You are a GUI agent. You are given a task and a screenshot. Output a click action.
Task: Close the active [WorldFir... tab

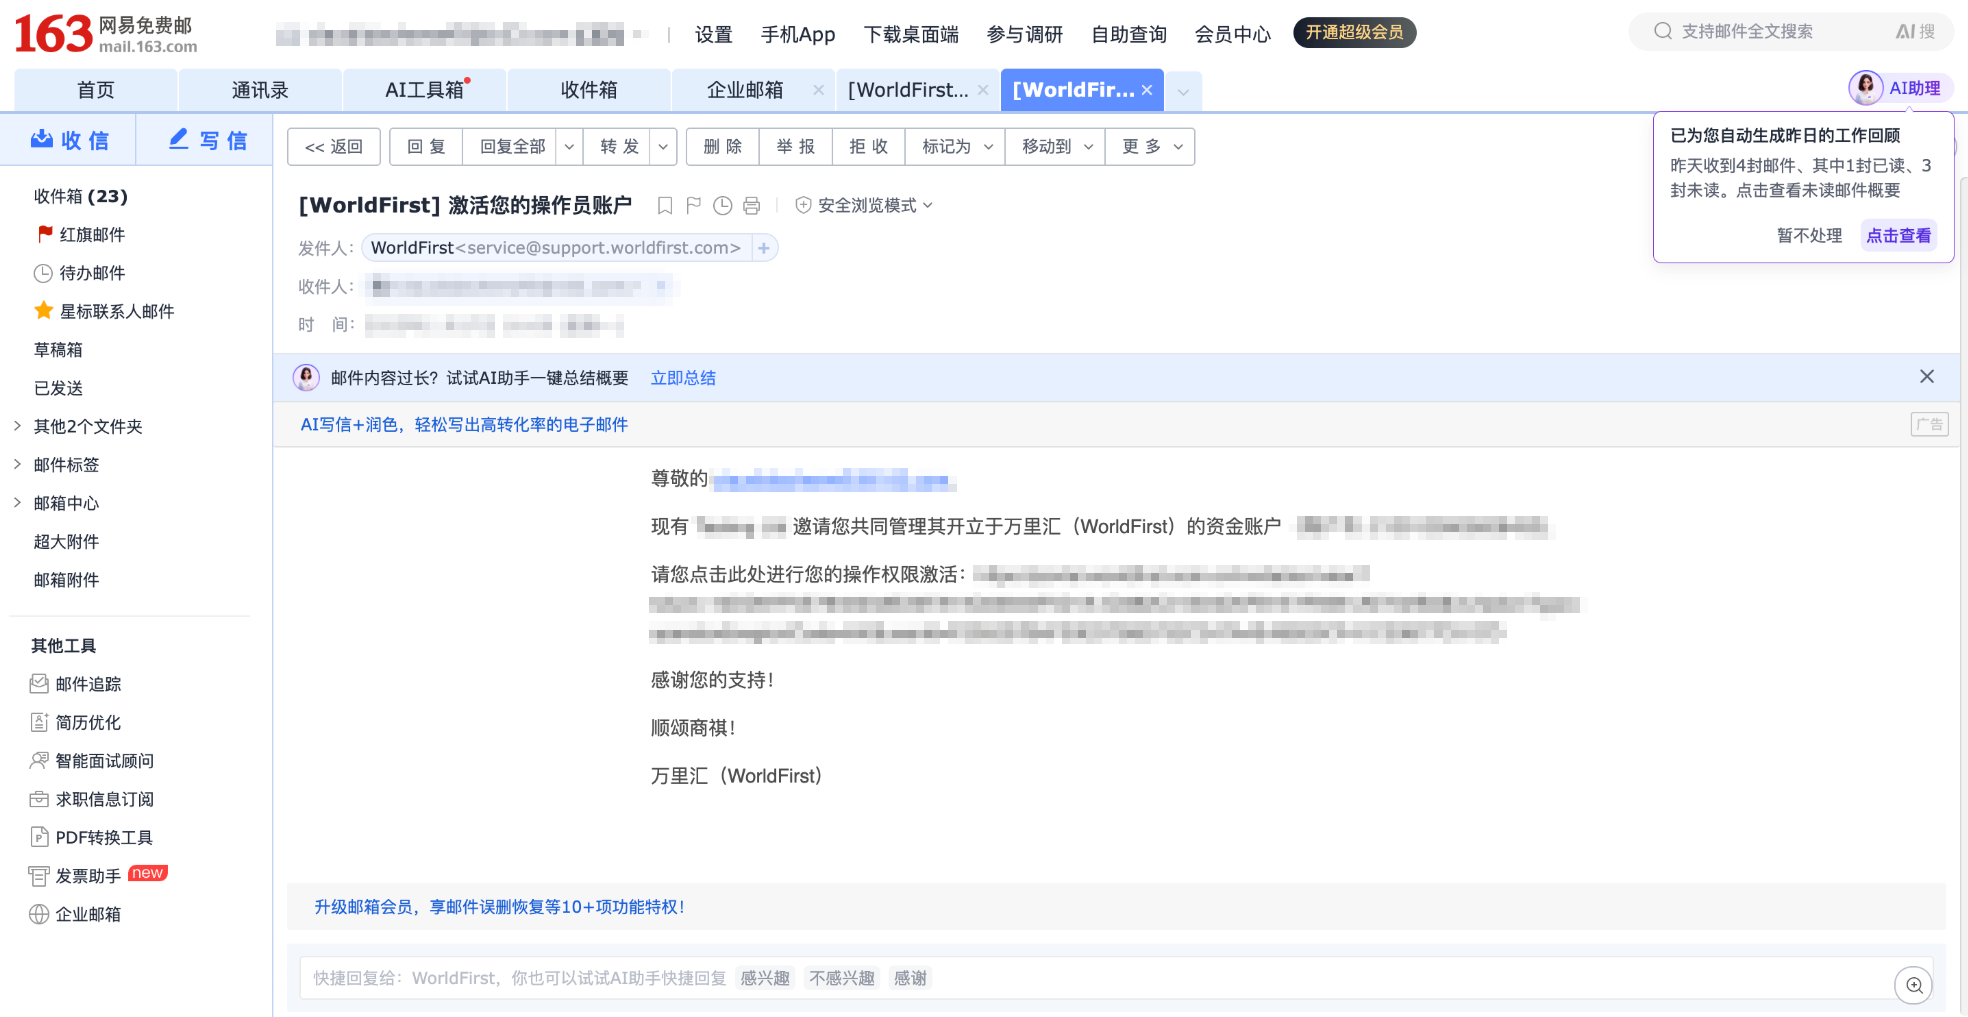1147,90
